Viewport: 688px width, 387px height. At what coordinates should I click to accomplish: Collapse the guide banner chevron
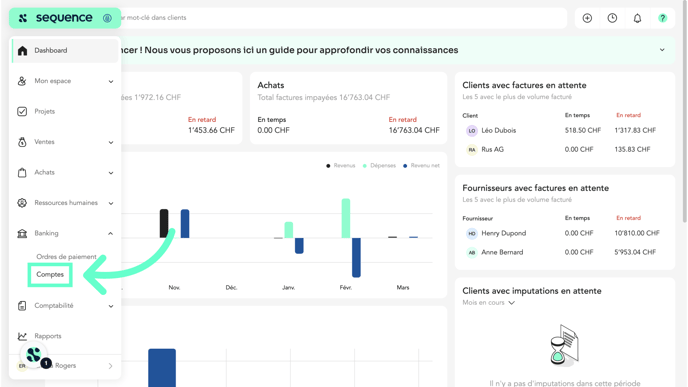(662, 50)
